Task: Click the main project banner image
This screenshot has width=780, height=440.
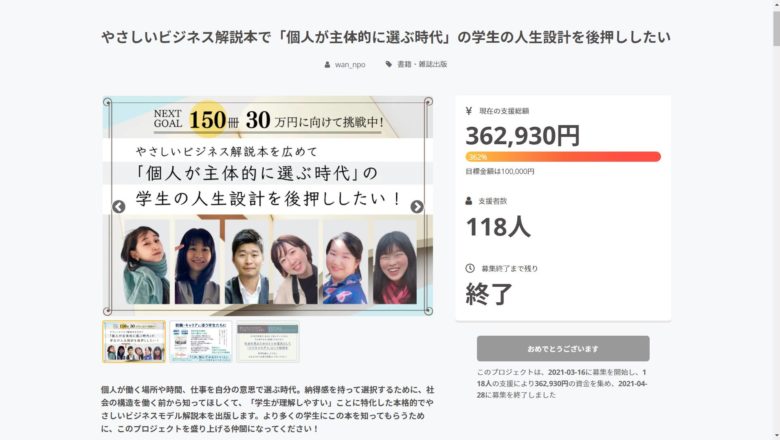Action: click(268, 206)
